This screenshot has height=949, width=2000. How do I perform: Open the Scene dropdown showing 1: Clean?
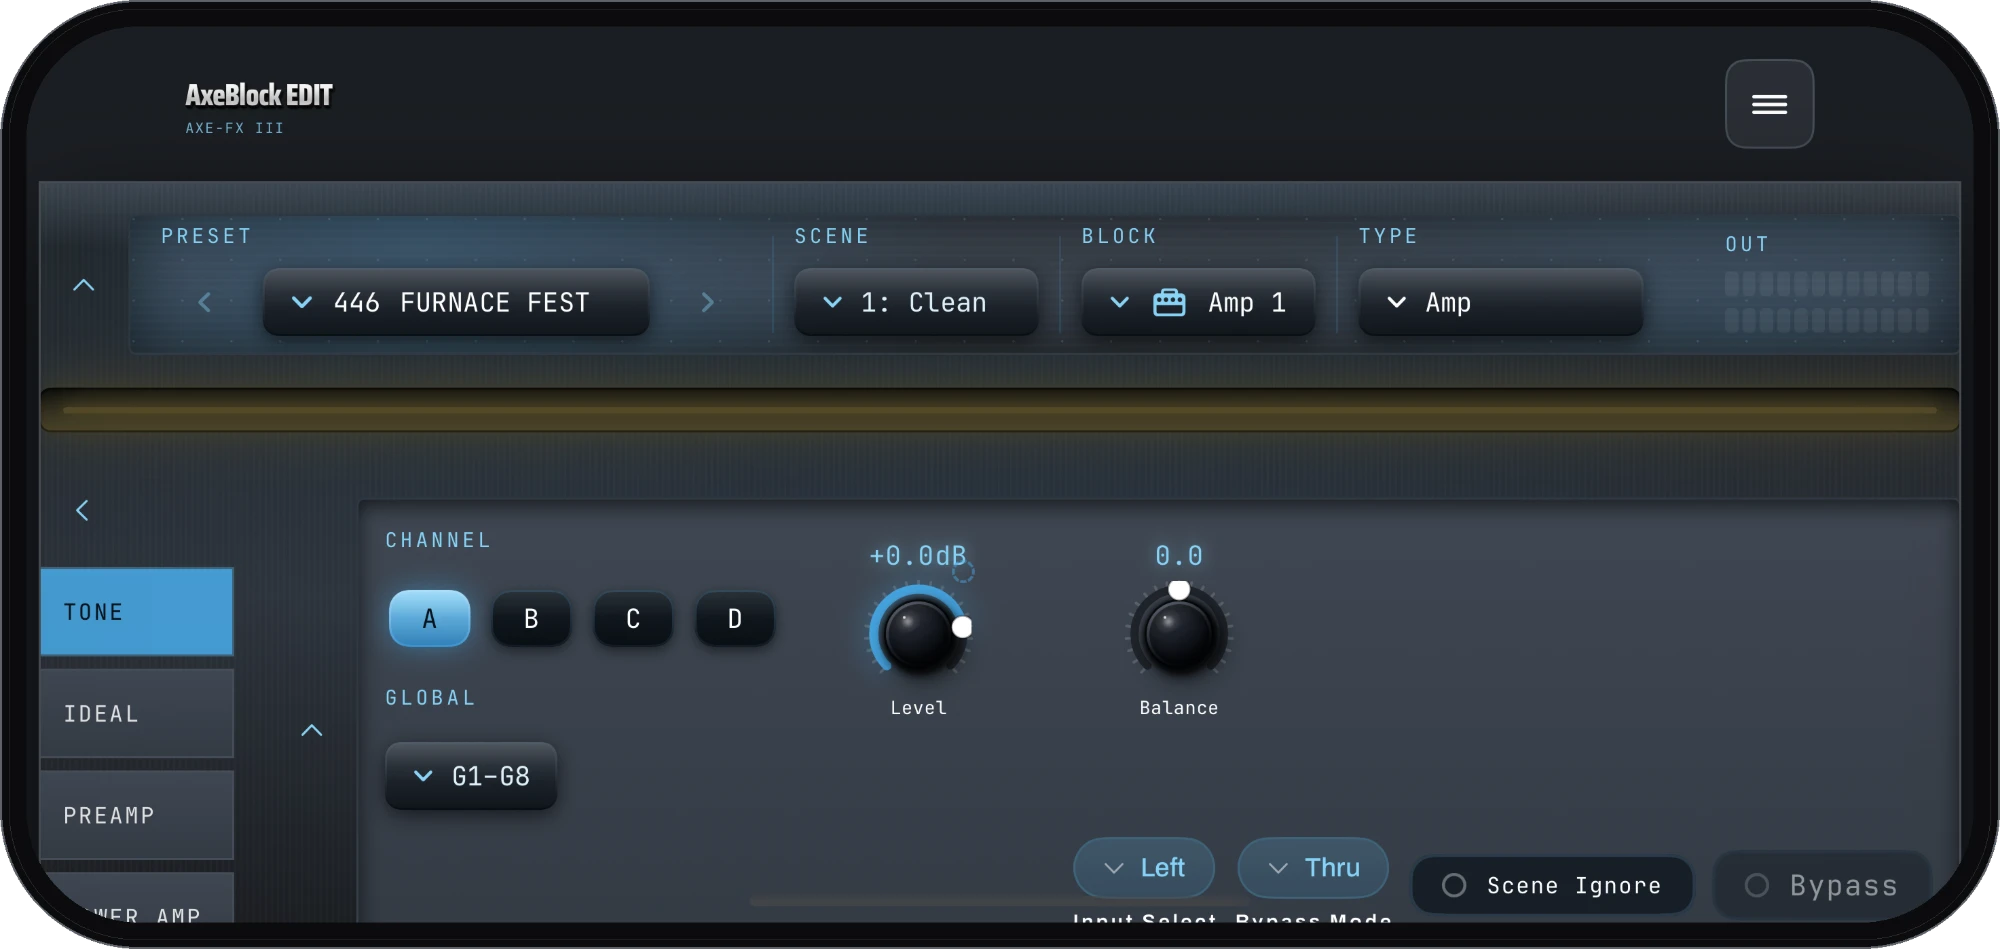point(916,302)
